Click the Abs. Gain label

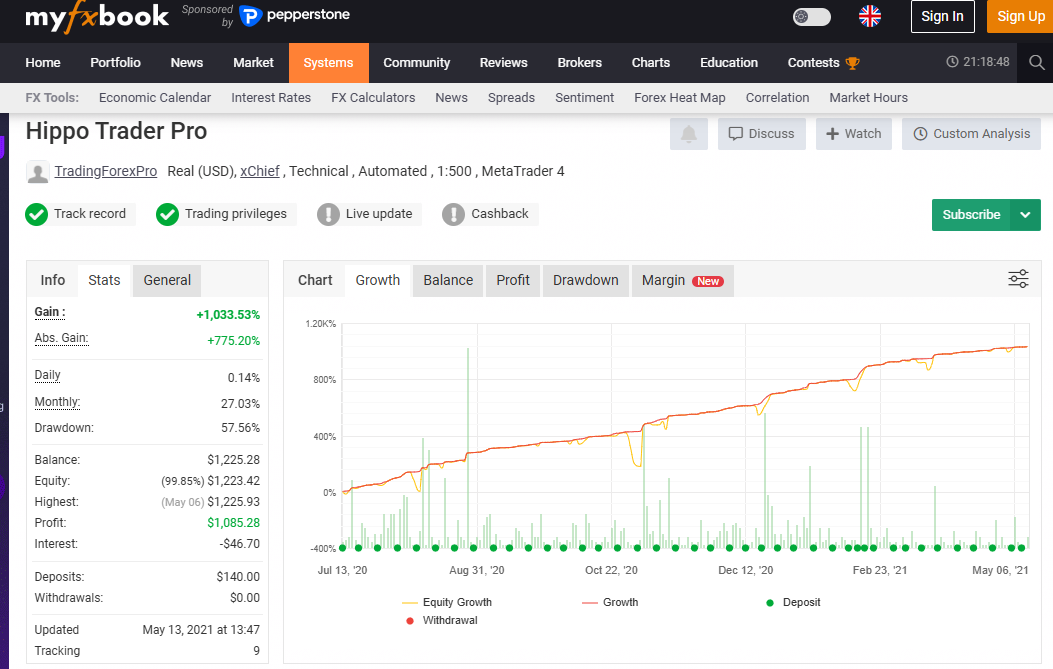(61, 338)
